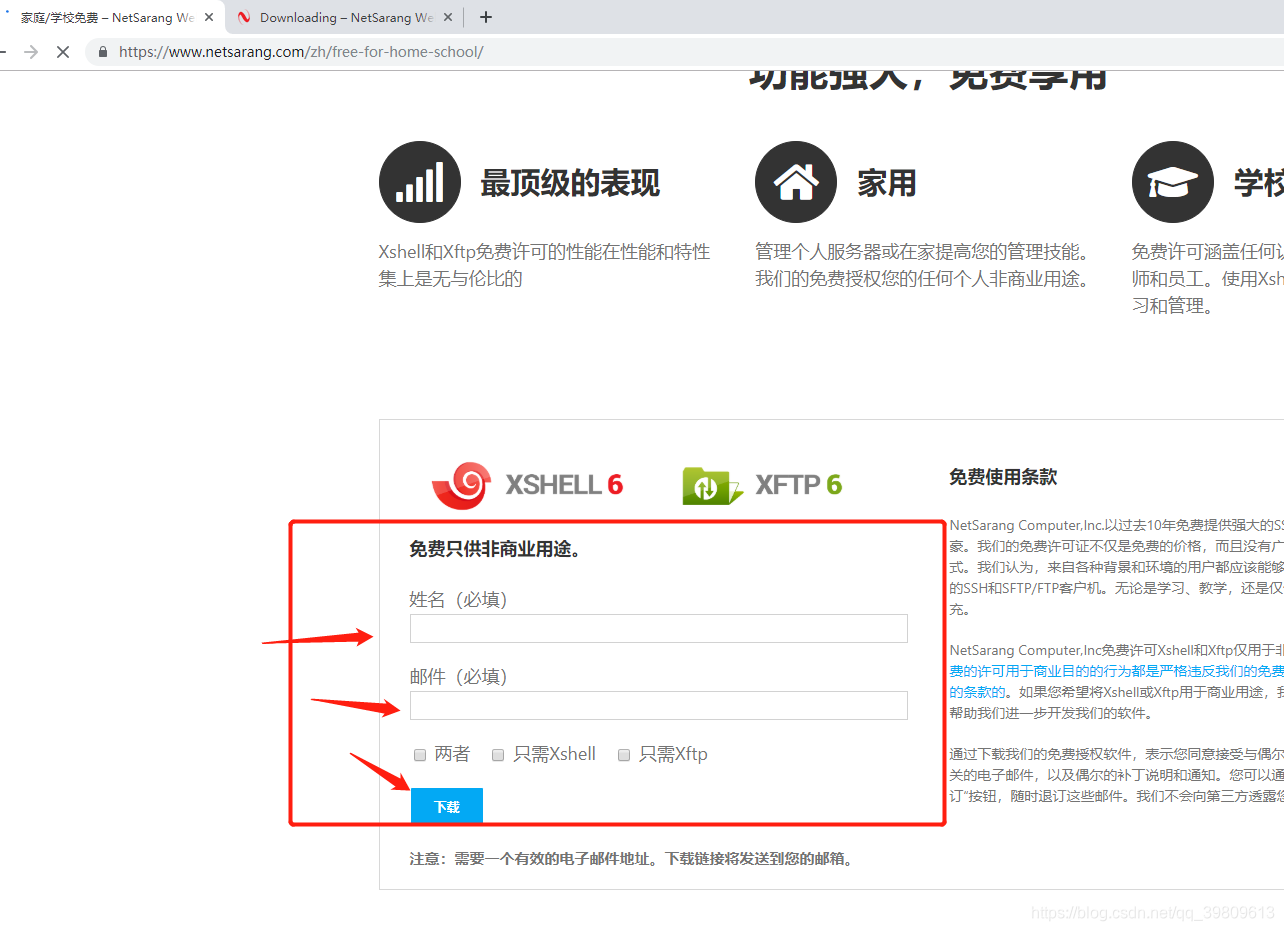The width and height of the screenshot is (1284, 931).
Task: Click the 免费只供非商业用途 text
Action: 495,549
